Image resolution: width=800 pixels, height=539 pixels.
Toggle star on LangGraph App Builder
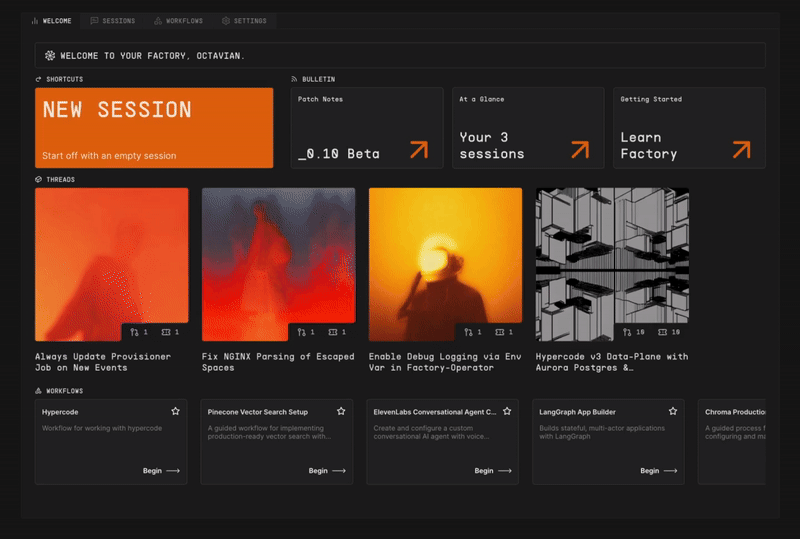click(x=673, y=411)
